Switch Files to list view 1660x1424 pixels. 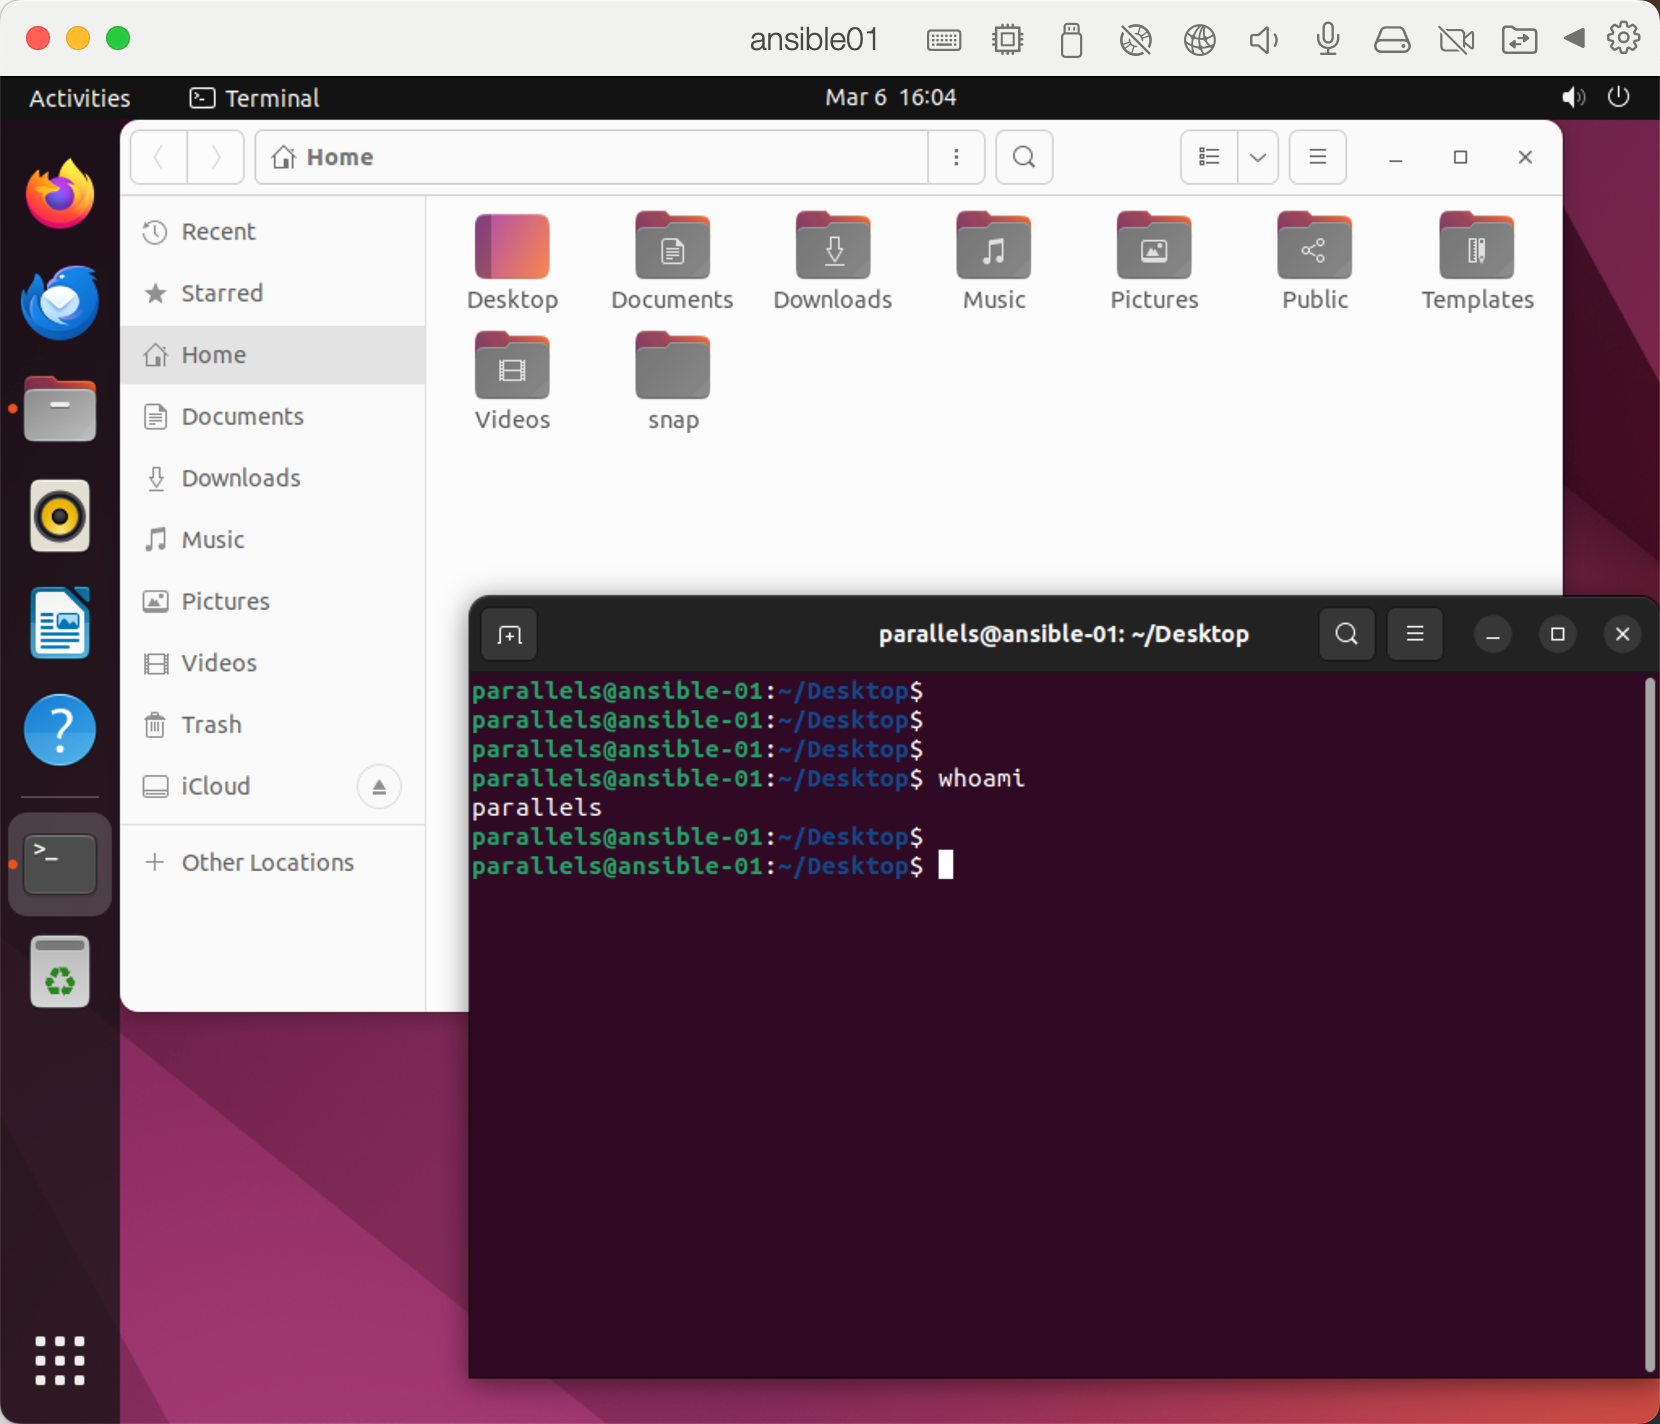[x=1208, y=157]
